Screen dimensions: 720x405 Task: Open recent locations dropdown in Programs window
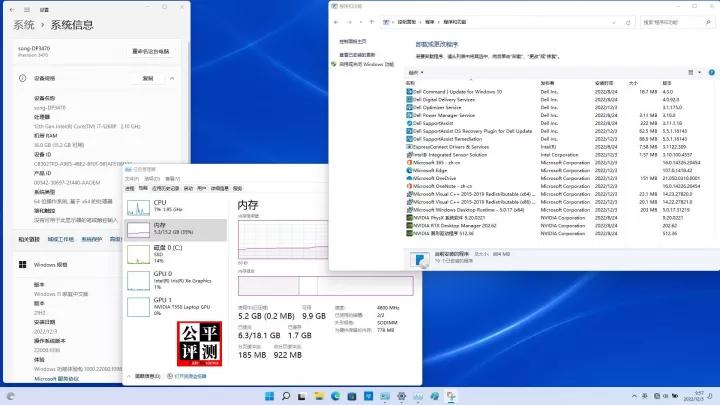point(361,22)
